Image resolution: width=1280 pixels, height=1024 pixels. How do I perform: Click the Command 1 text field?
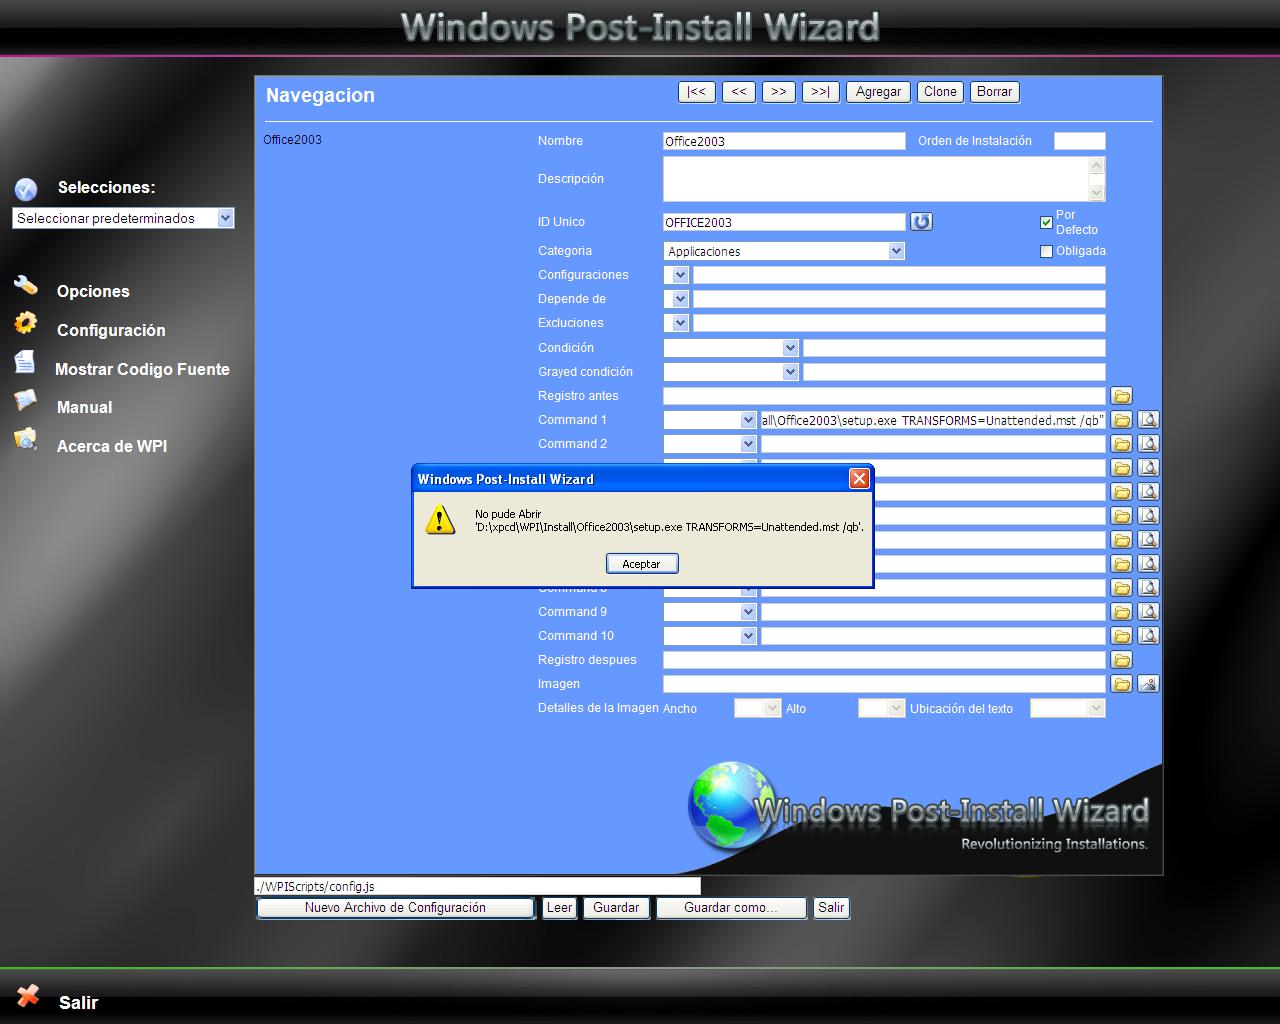(x=933, y=420)
